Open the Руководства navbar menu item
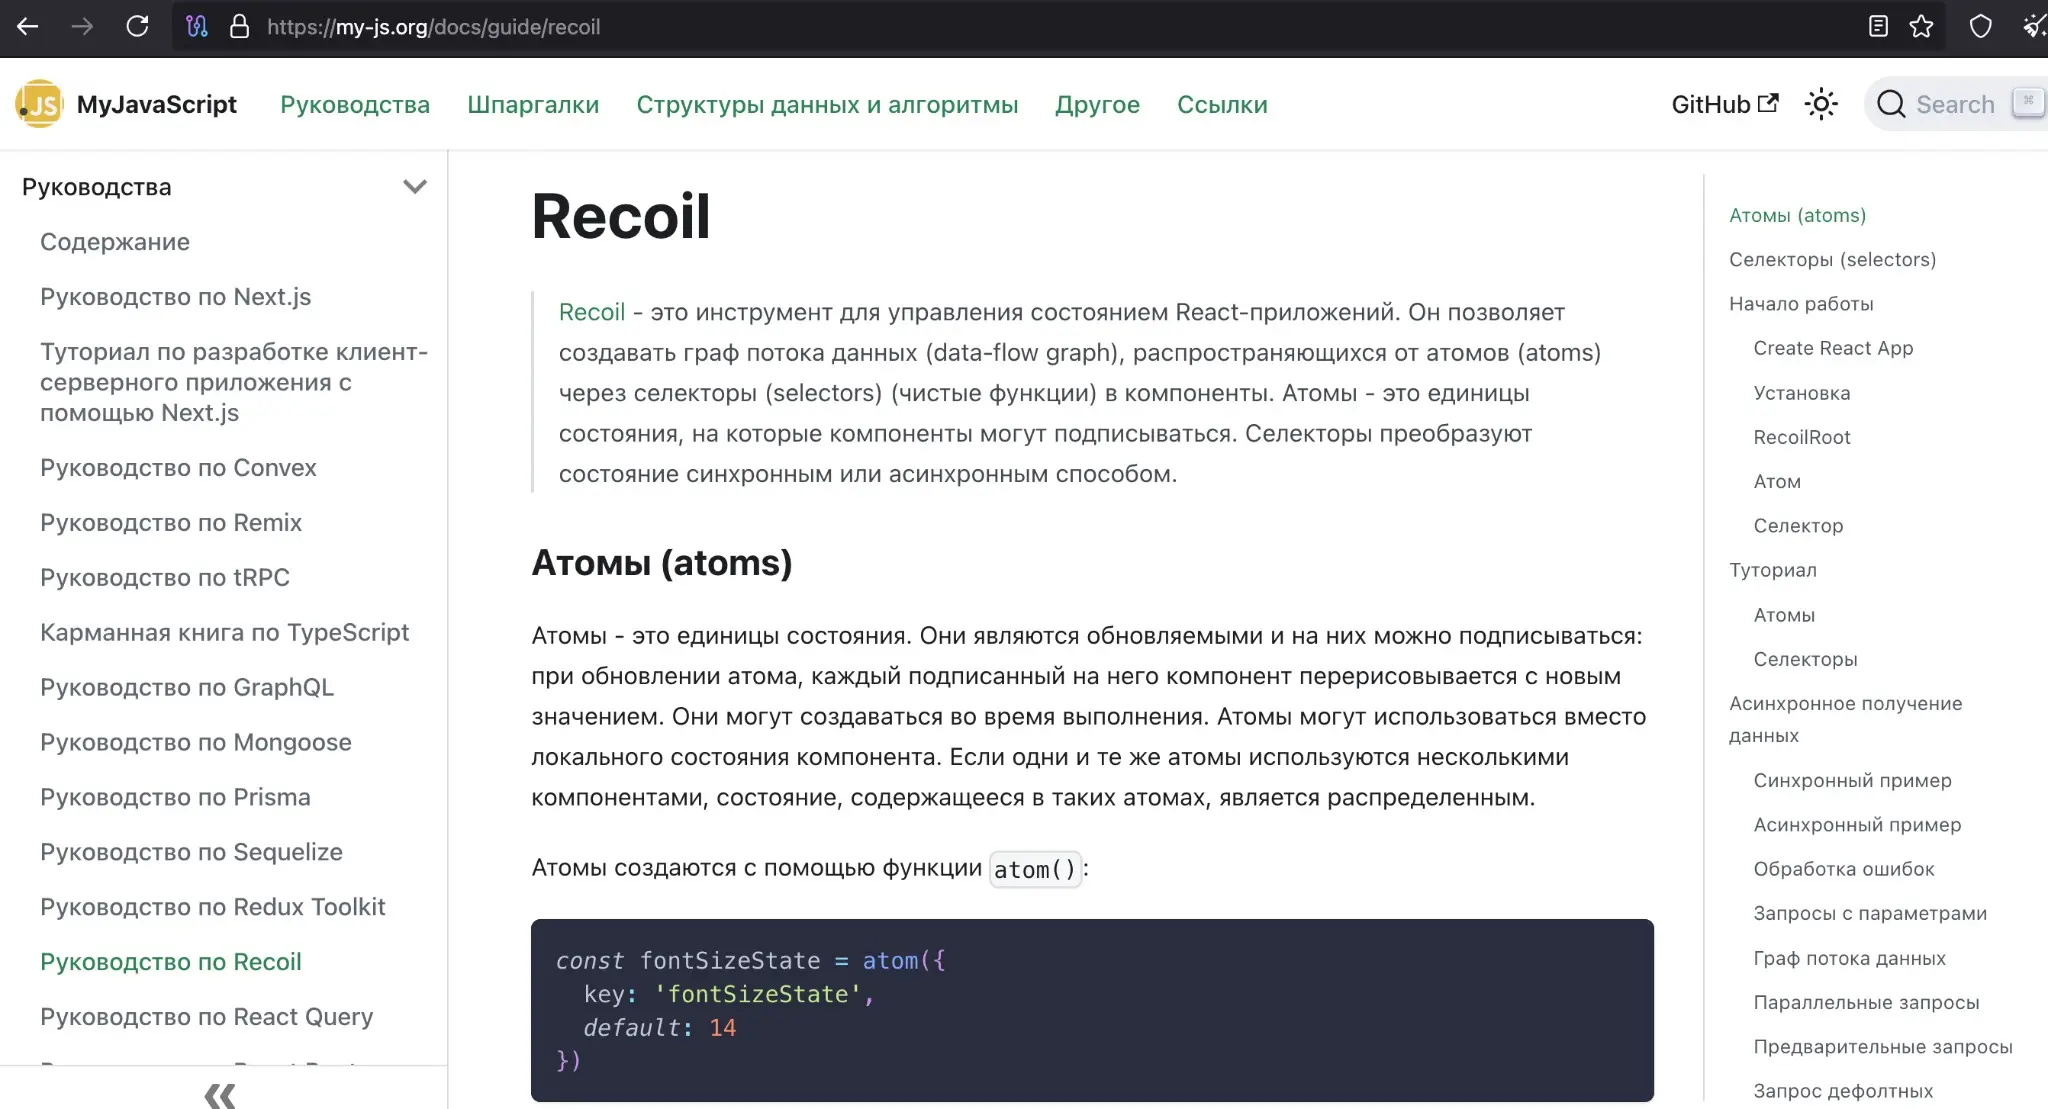The width and height of the screenshot is (2048, 1109). (355, 104)
